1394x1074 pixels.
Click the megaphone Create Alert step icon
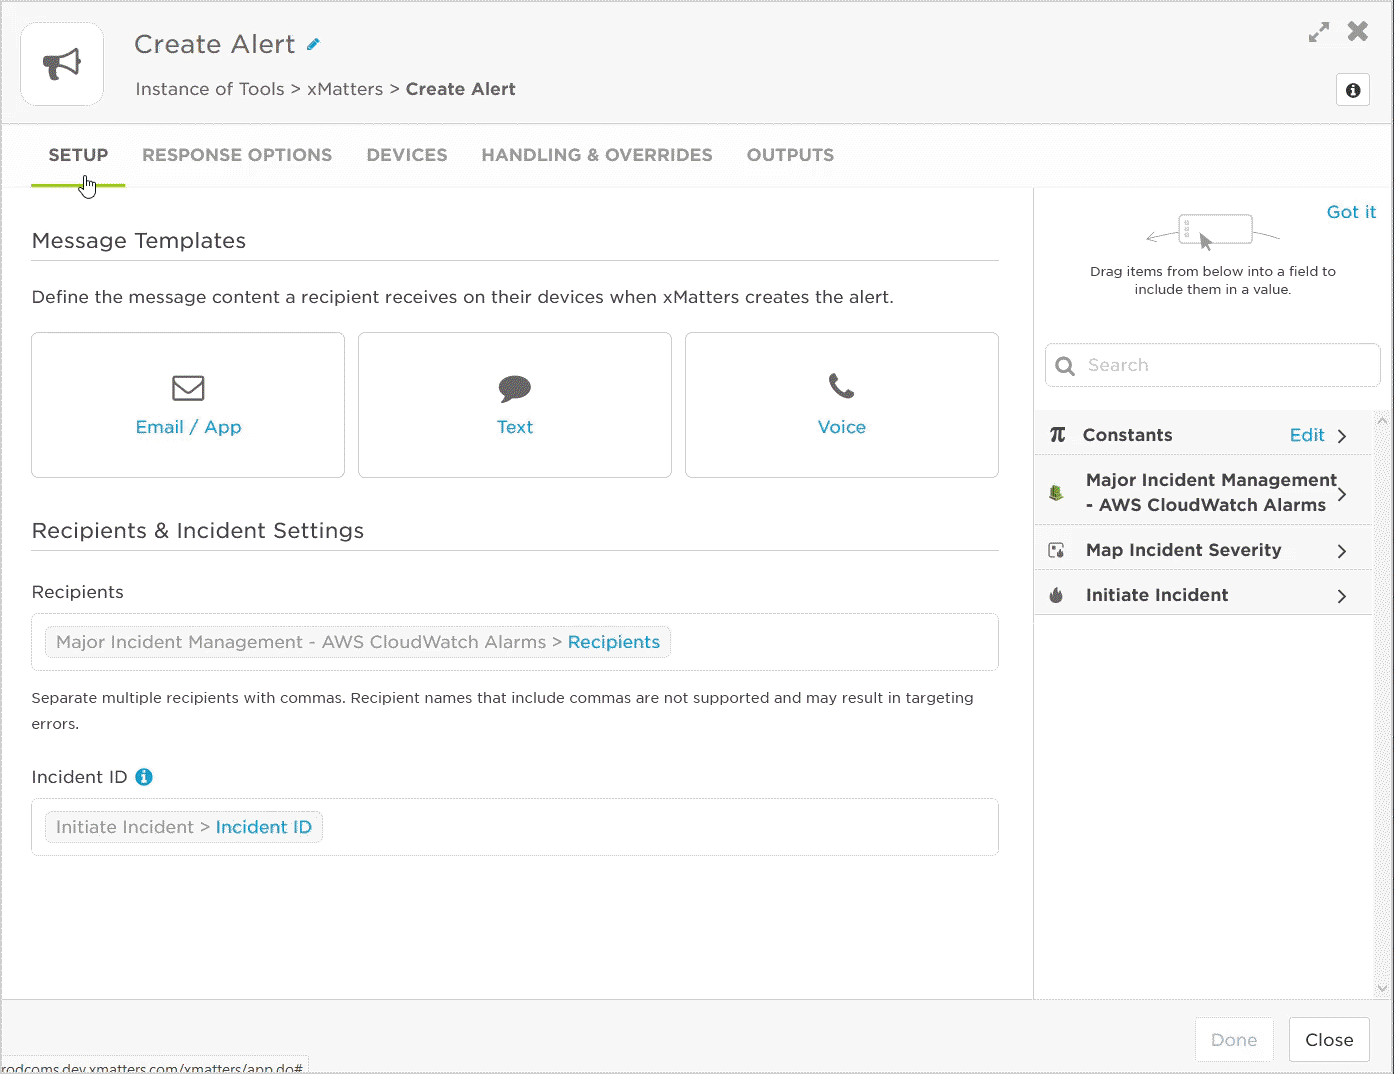pyautogui.click(x=62, y=64)
